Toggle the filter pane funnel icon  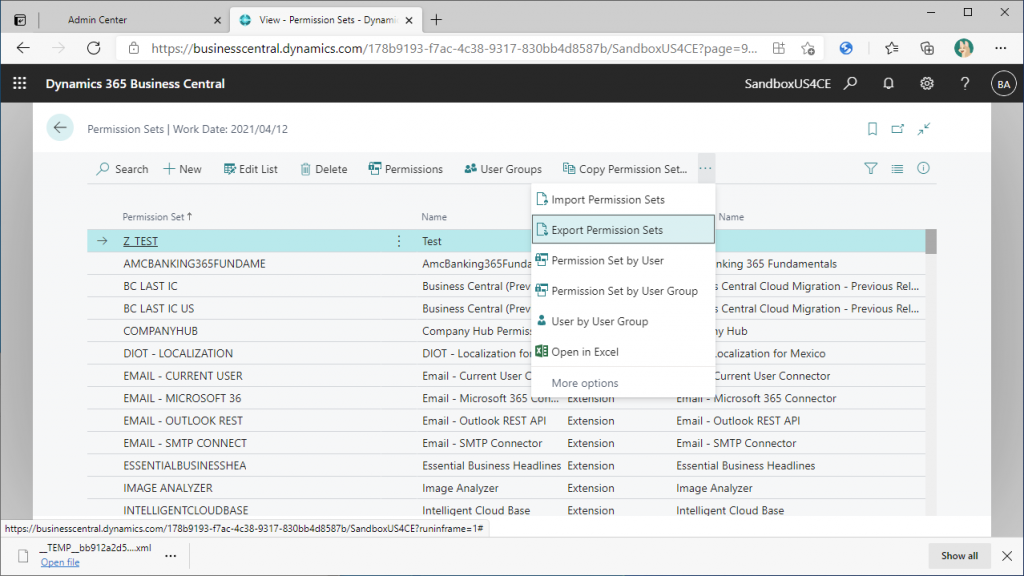[x=871, y=168]
